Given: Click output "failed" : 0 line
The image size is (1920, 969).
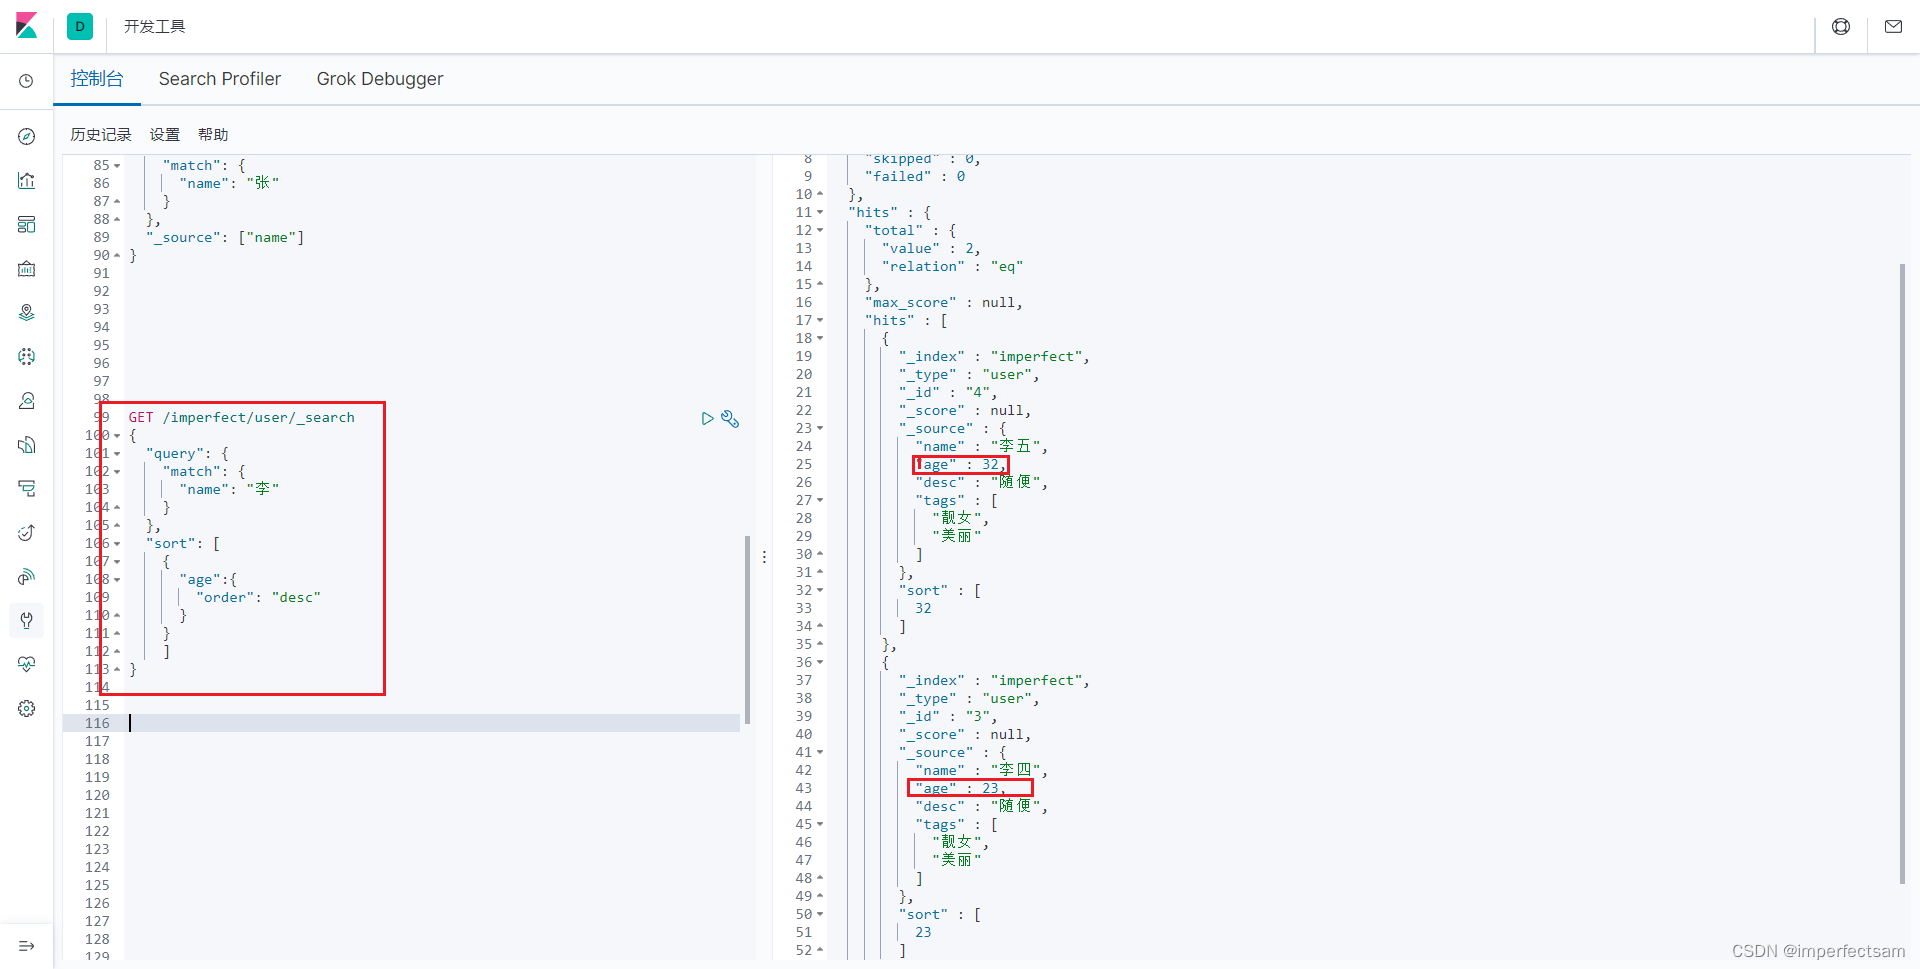Looking at the screenshot, I should [915, 177].
